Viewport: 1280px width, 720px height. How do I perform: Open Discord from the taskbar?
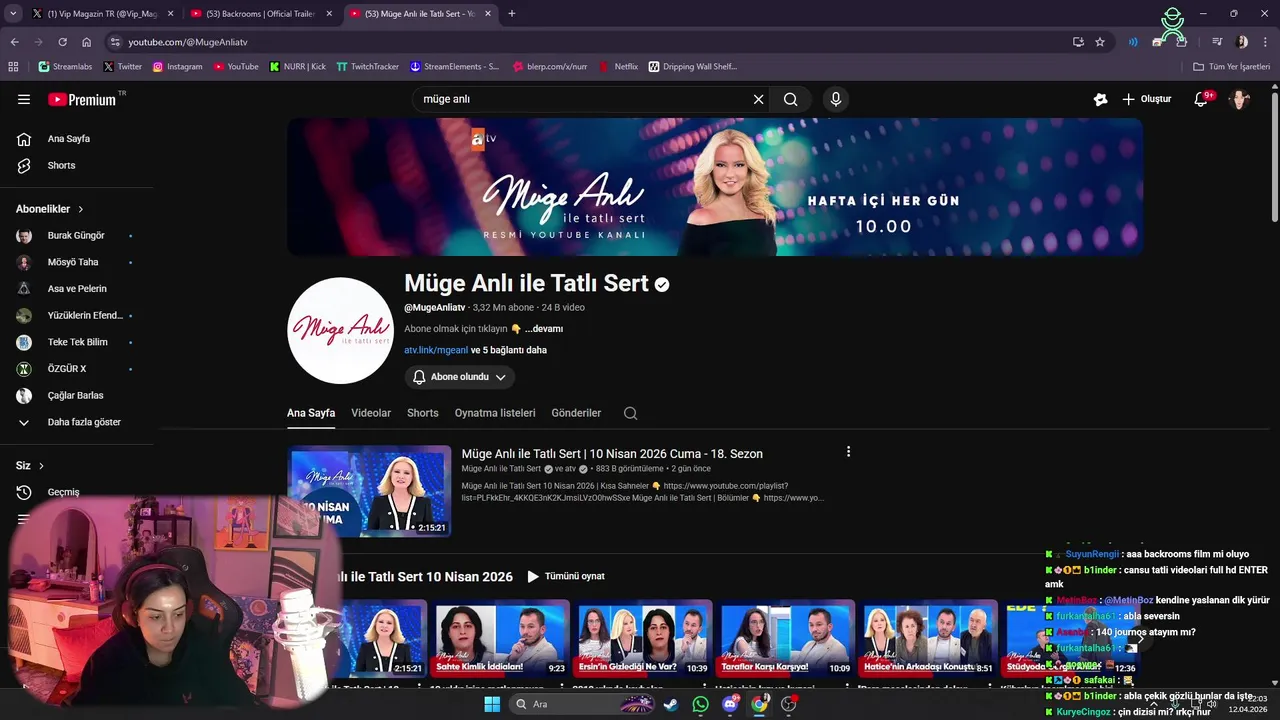pyautogui.click(x=730, y=704)
